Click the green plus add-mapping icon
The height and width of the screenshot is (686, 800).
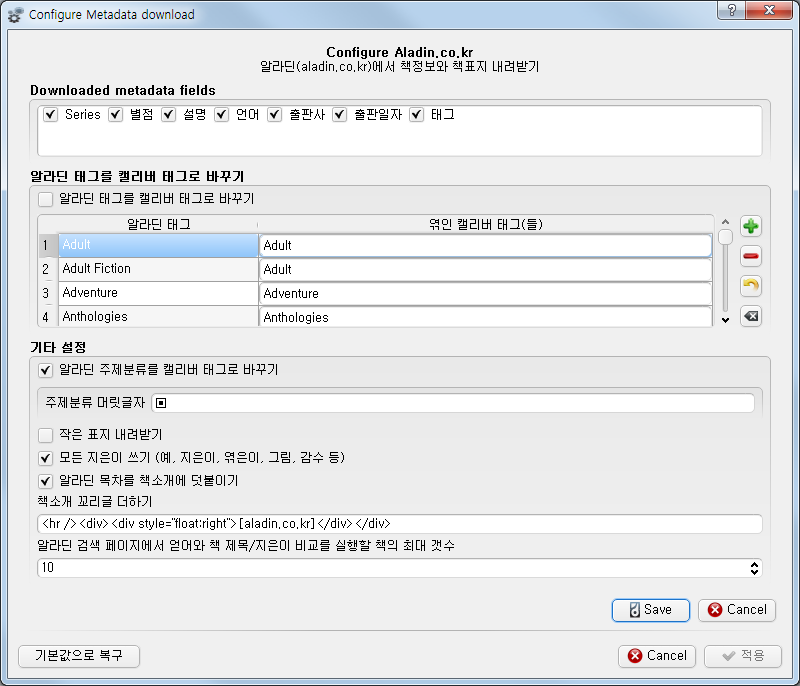coord(751,226)
